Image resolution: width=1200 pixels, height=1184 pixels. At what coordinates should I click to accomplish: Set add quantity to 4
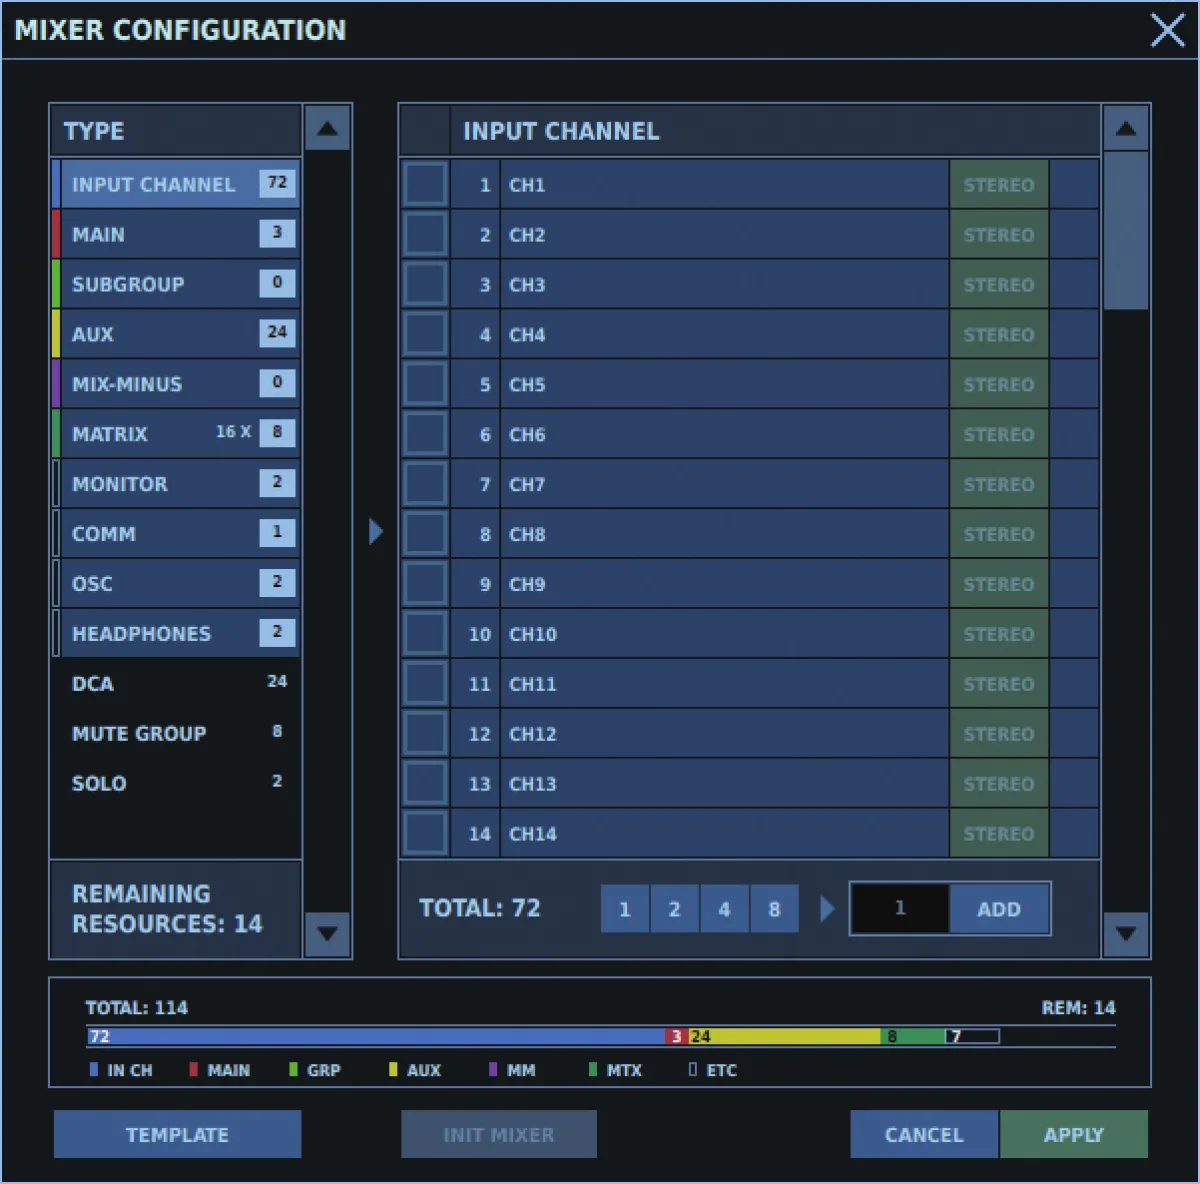(725, 909)
